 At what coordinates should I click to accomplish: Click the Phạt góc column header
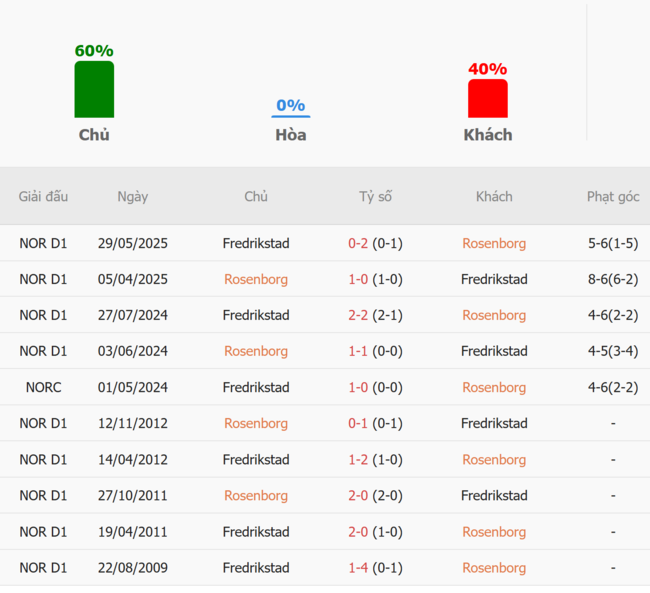click(x=613, y=196)
